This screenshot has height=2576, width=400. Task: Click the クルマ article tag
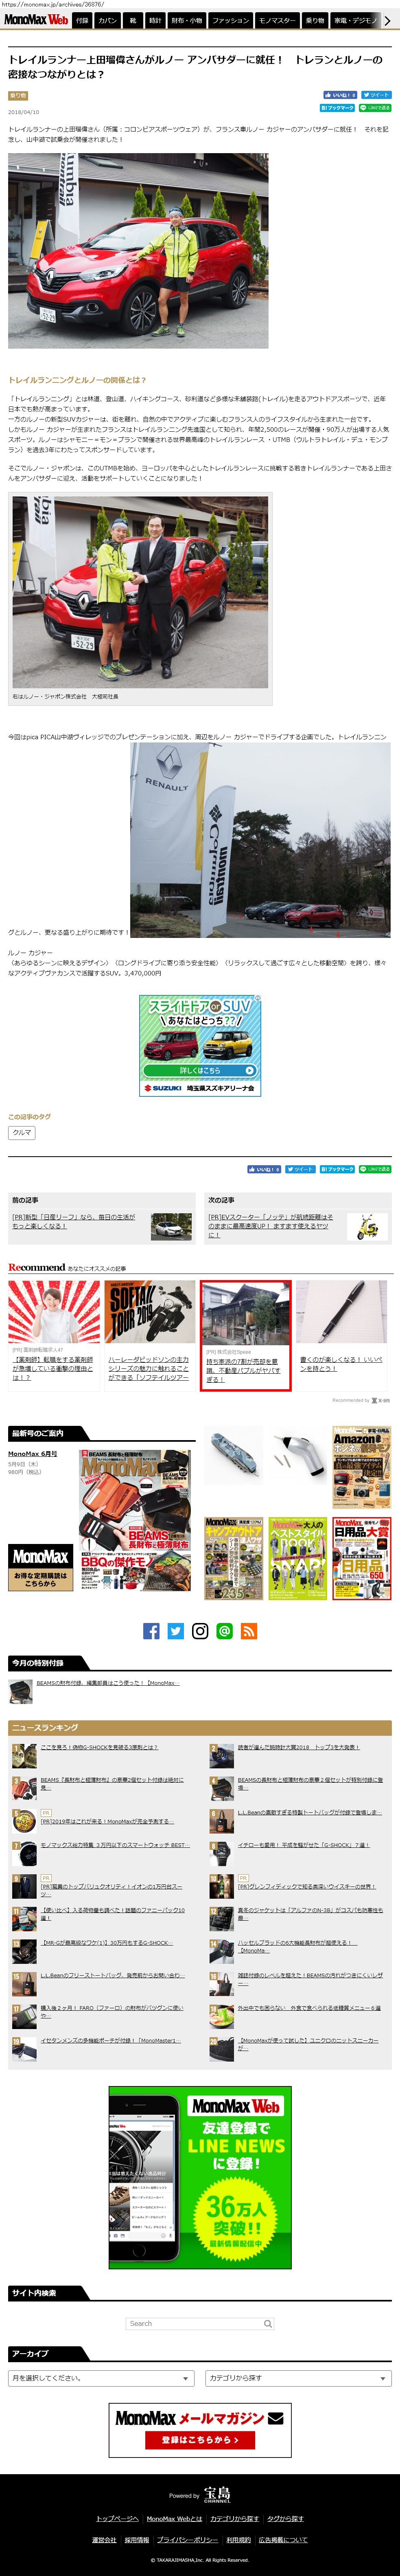click(22, 1133)
